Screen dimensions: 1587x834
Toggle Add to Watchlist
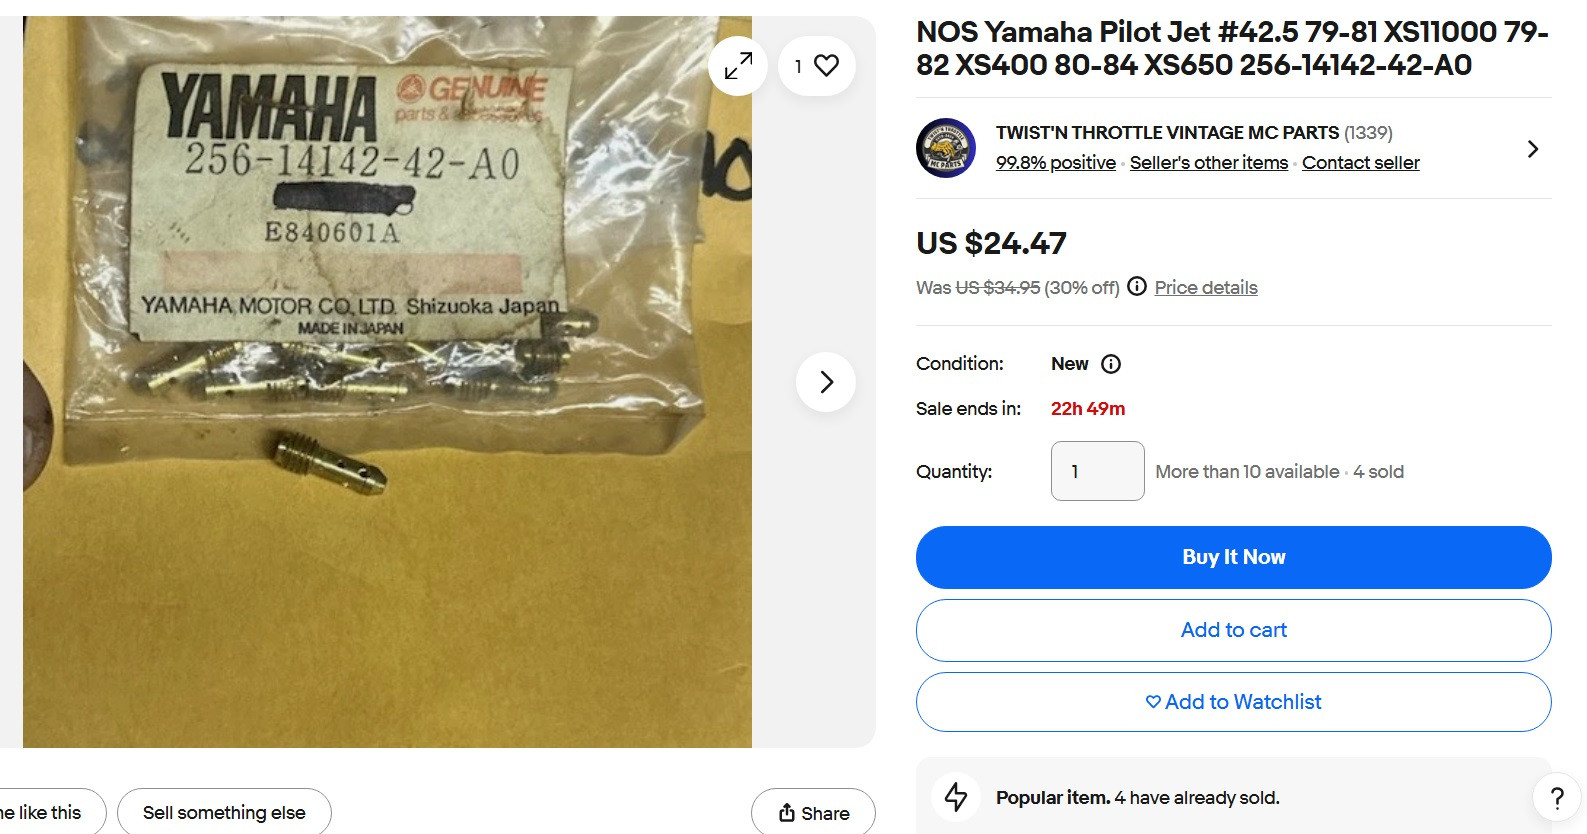coord(1233,702)
